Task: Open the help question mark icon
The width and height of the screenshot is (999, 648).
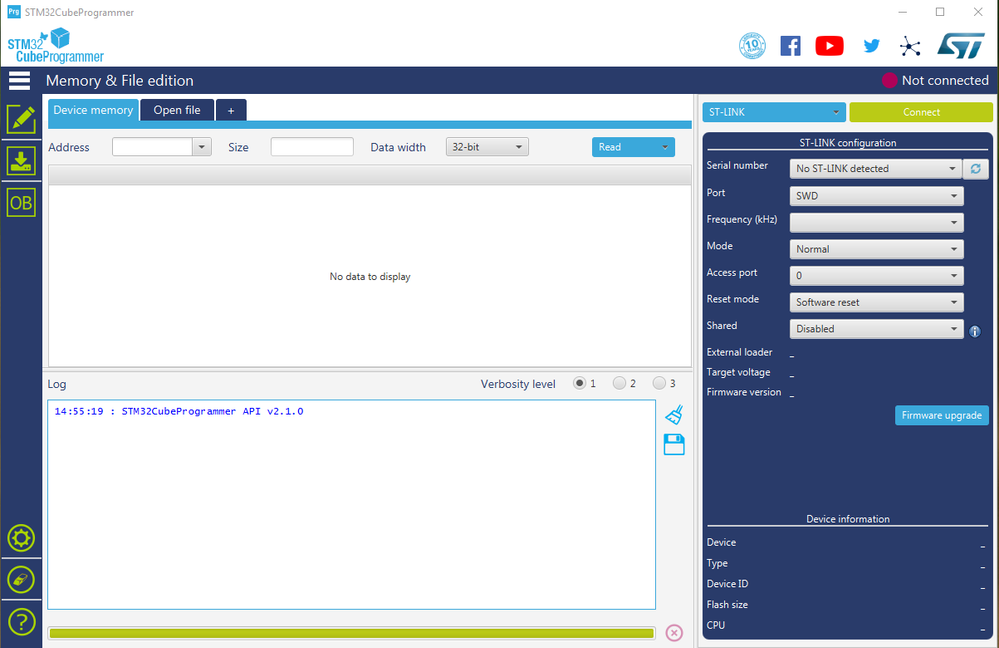Action: pyautogui.click(x=21, y=622)
